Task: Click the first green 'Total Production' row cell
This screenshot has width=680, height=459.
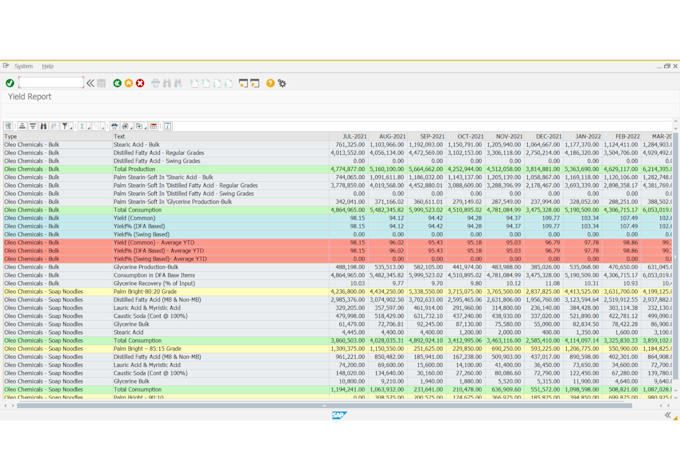Action: point(220,169)
